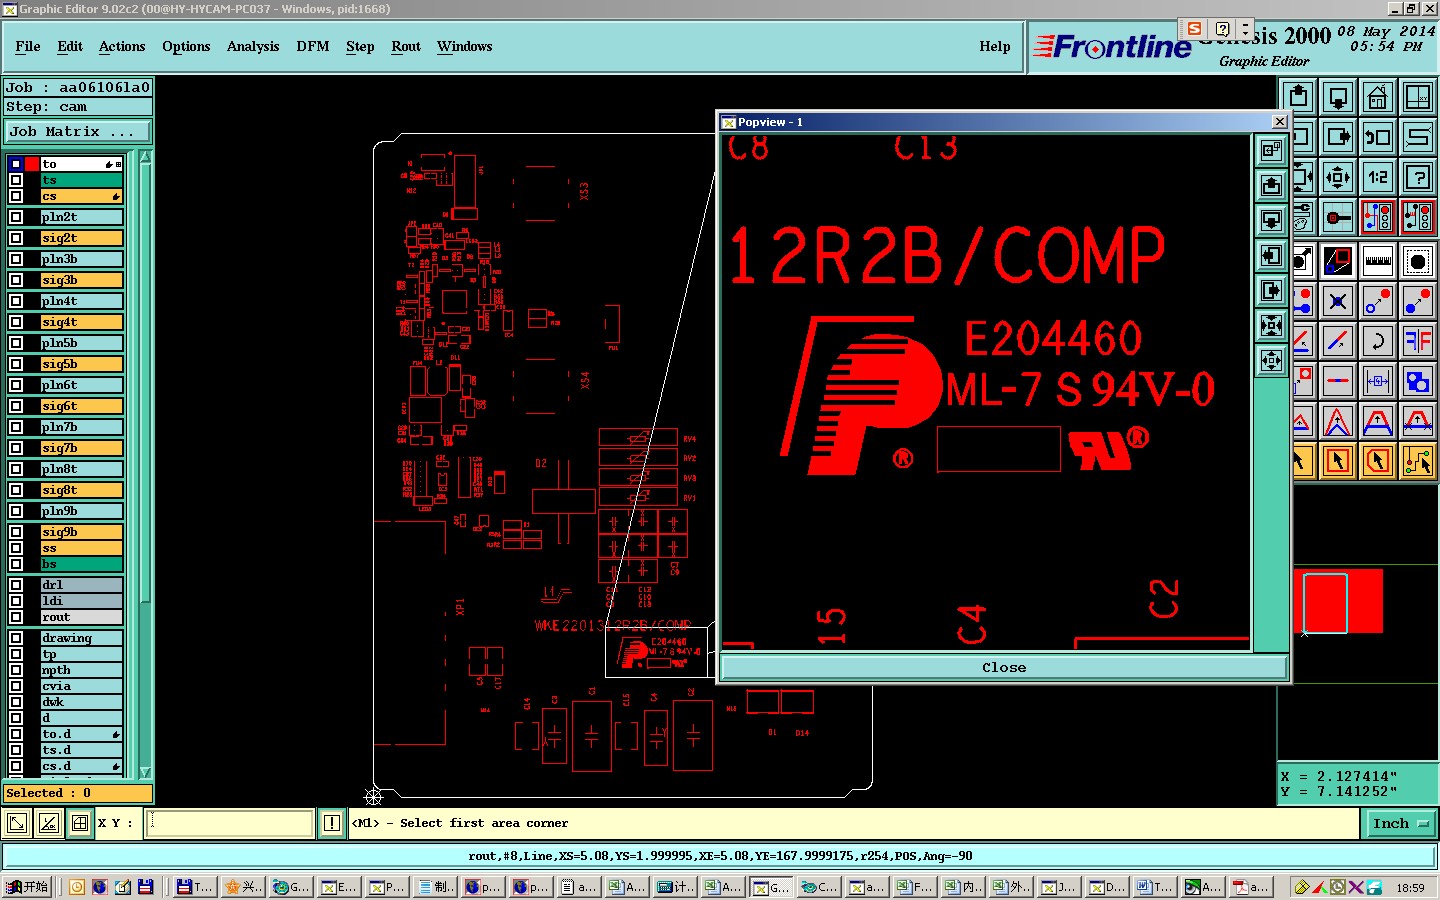Click the question mark help icon
This screenshot has width=1440, height=900.
(x=1418, y=177)
